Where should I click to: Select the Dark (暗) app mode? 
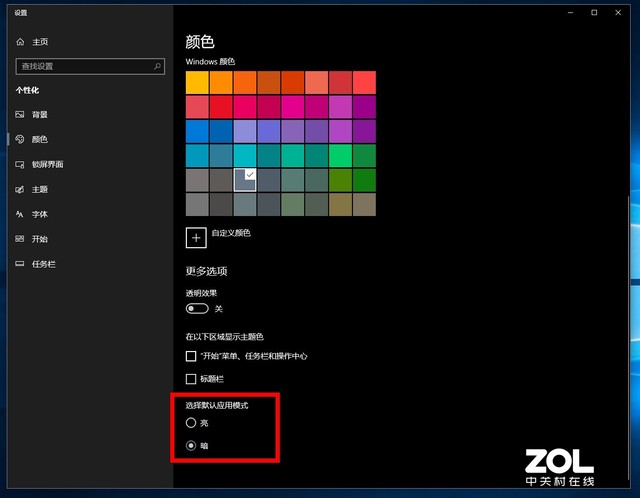[x=192, y=446]
